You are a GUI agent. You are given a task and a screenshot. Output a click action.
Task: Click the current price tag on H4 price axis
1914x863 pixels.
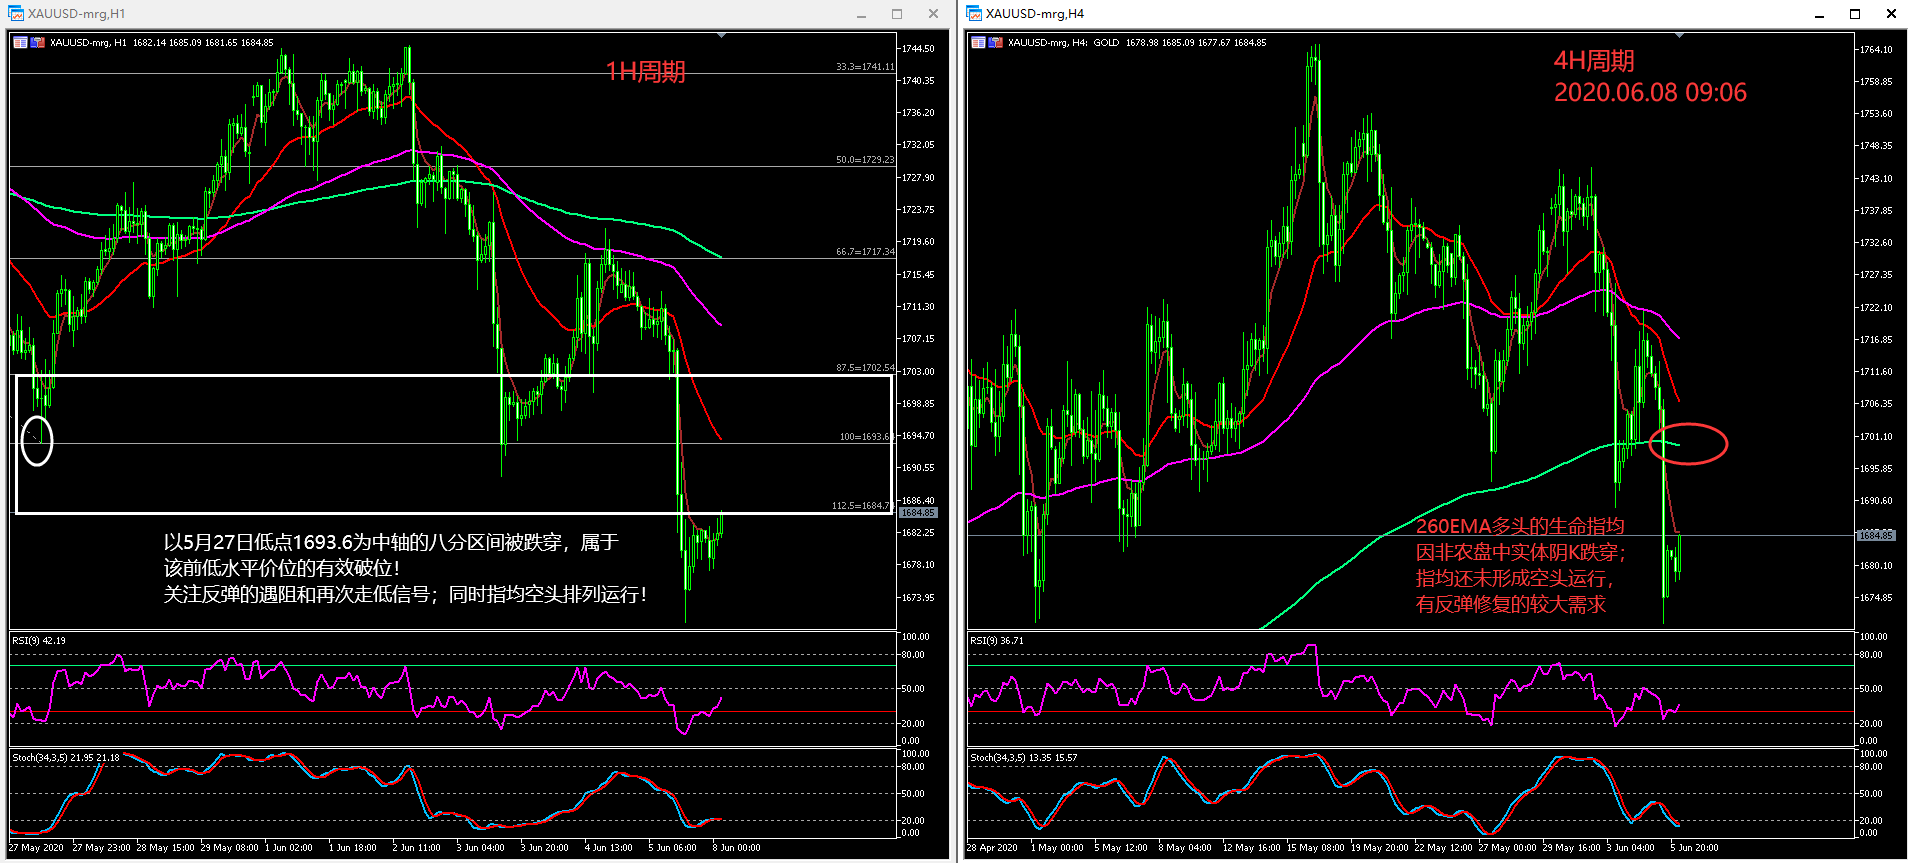pyautogui.click(x=1876, y=536)
